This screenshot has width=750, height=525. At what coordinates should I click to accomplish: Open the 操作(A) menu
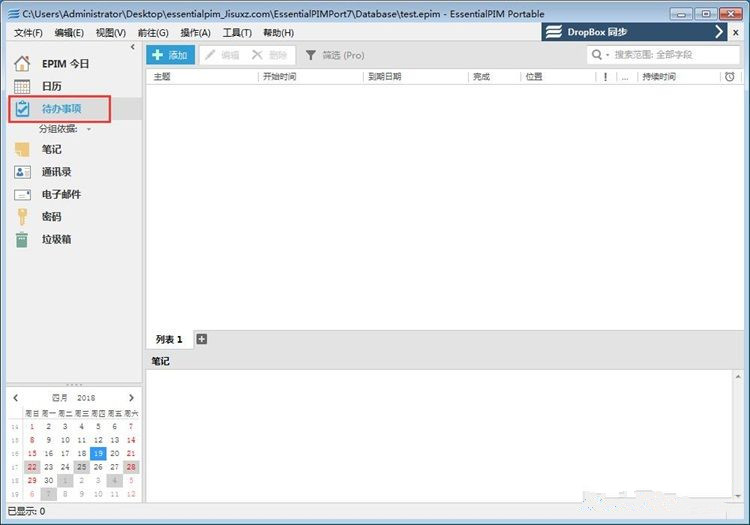click(x=195, y=33)
